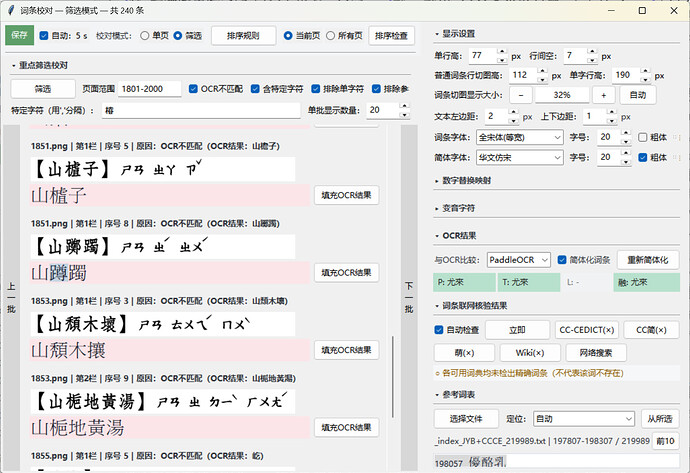Open the 词条字体 font dropdown
Image resolution: width=690 pixels, height=473 pixels.
coord(520,137)
